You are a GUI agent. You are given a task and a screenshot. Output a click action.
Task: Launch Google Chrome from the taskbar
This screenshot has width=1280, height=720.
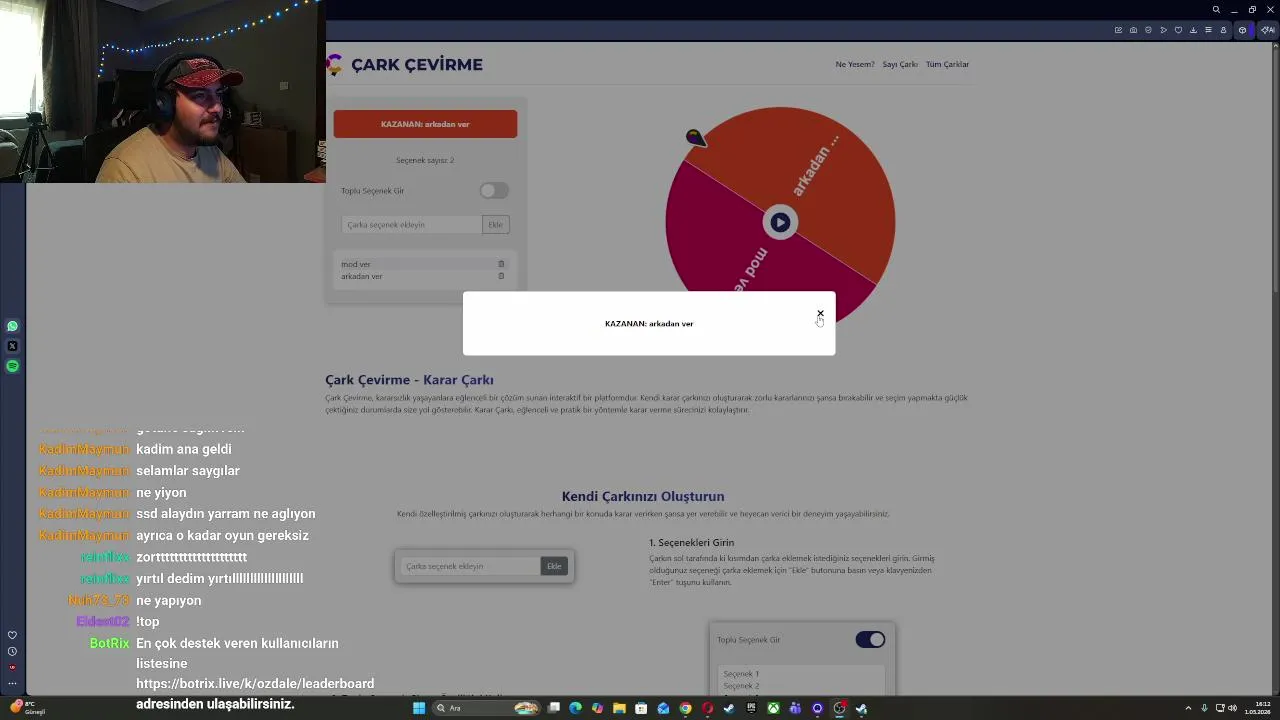(x=685, y=708)
